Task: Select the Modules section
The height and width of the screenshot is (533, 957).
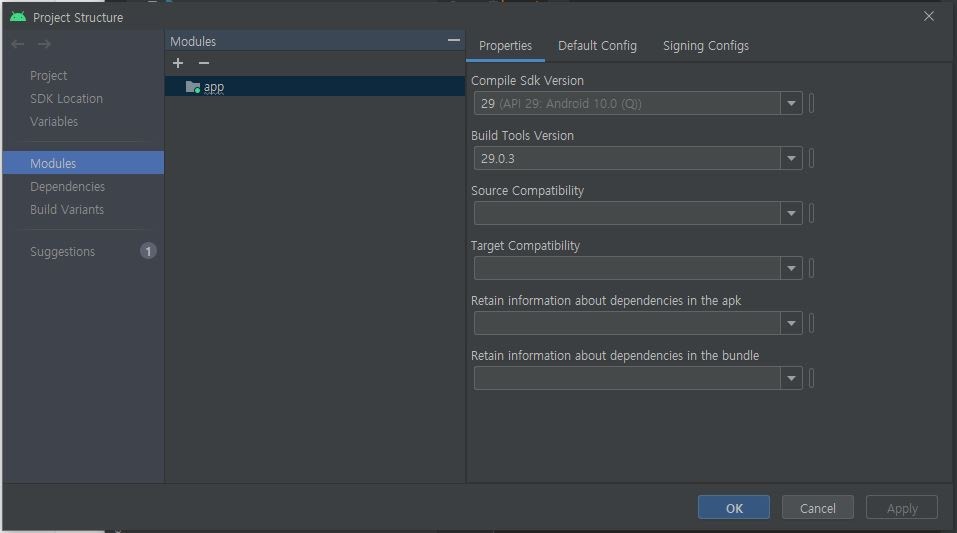Action: coord(83,163)
